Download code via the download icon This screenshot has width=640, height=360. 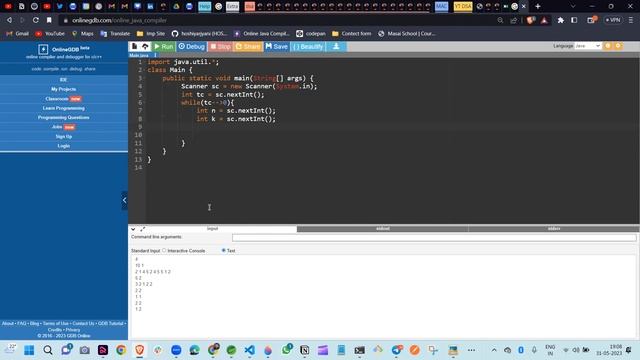pos(336,47)
